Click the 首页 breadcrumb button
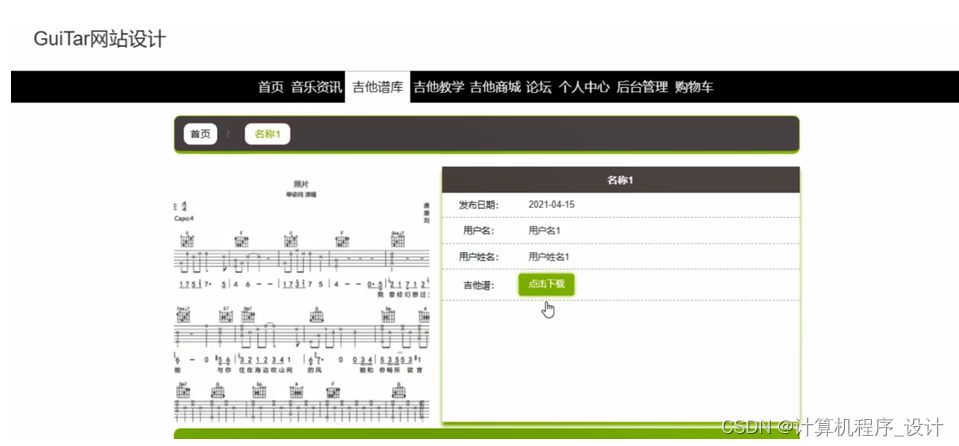The height and width of the screenshot is (446, 959). coord(201,134)
